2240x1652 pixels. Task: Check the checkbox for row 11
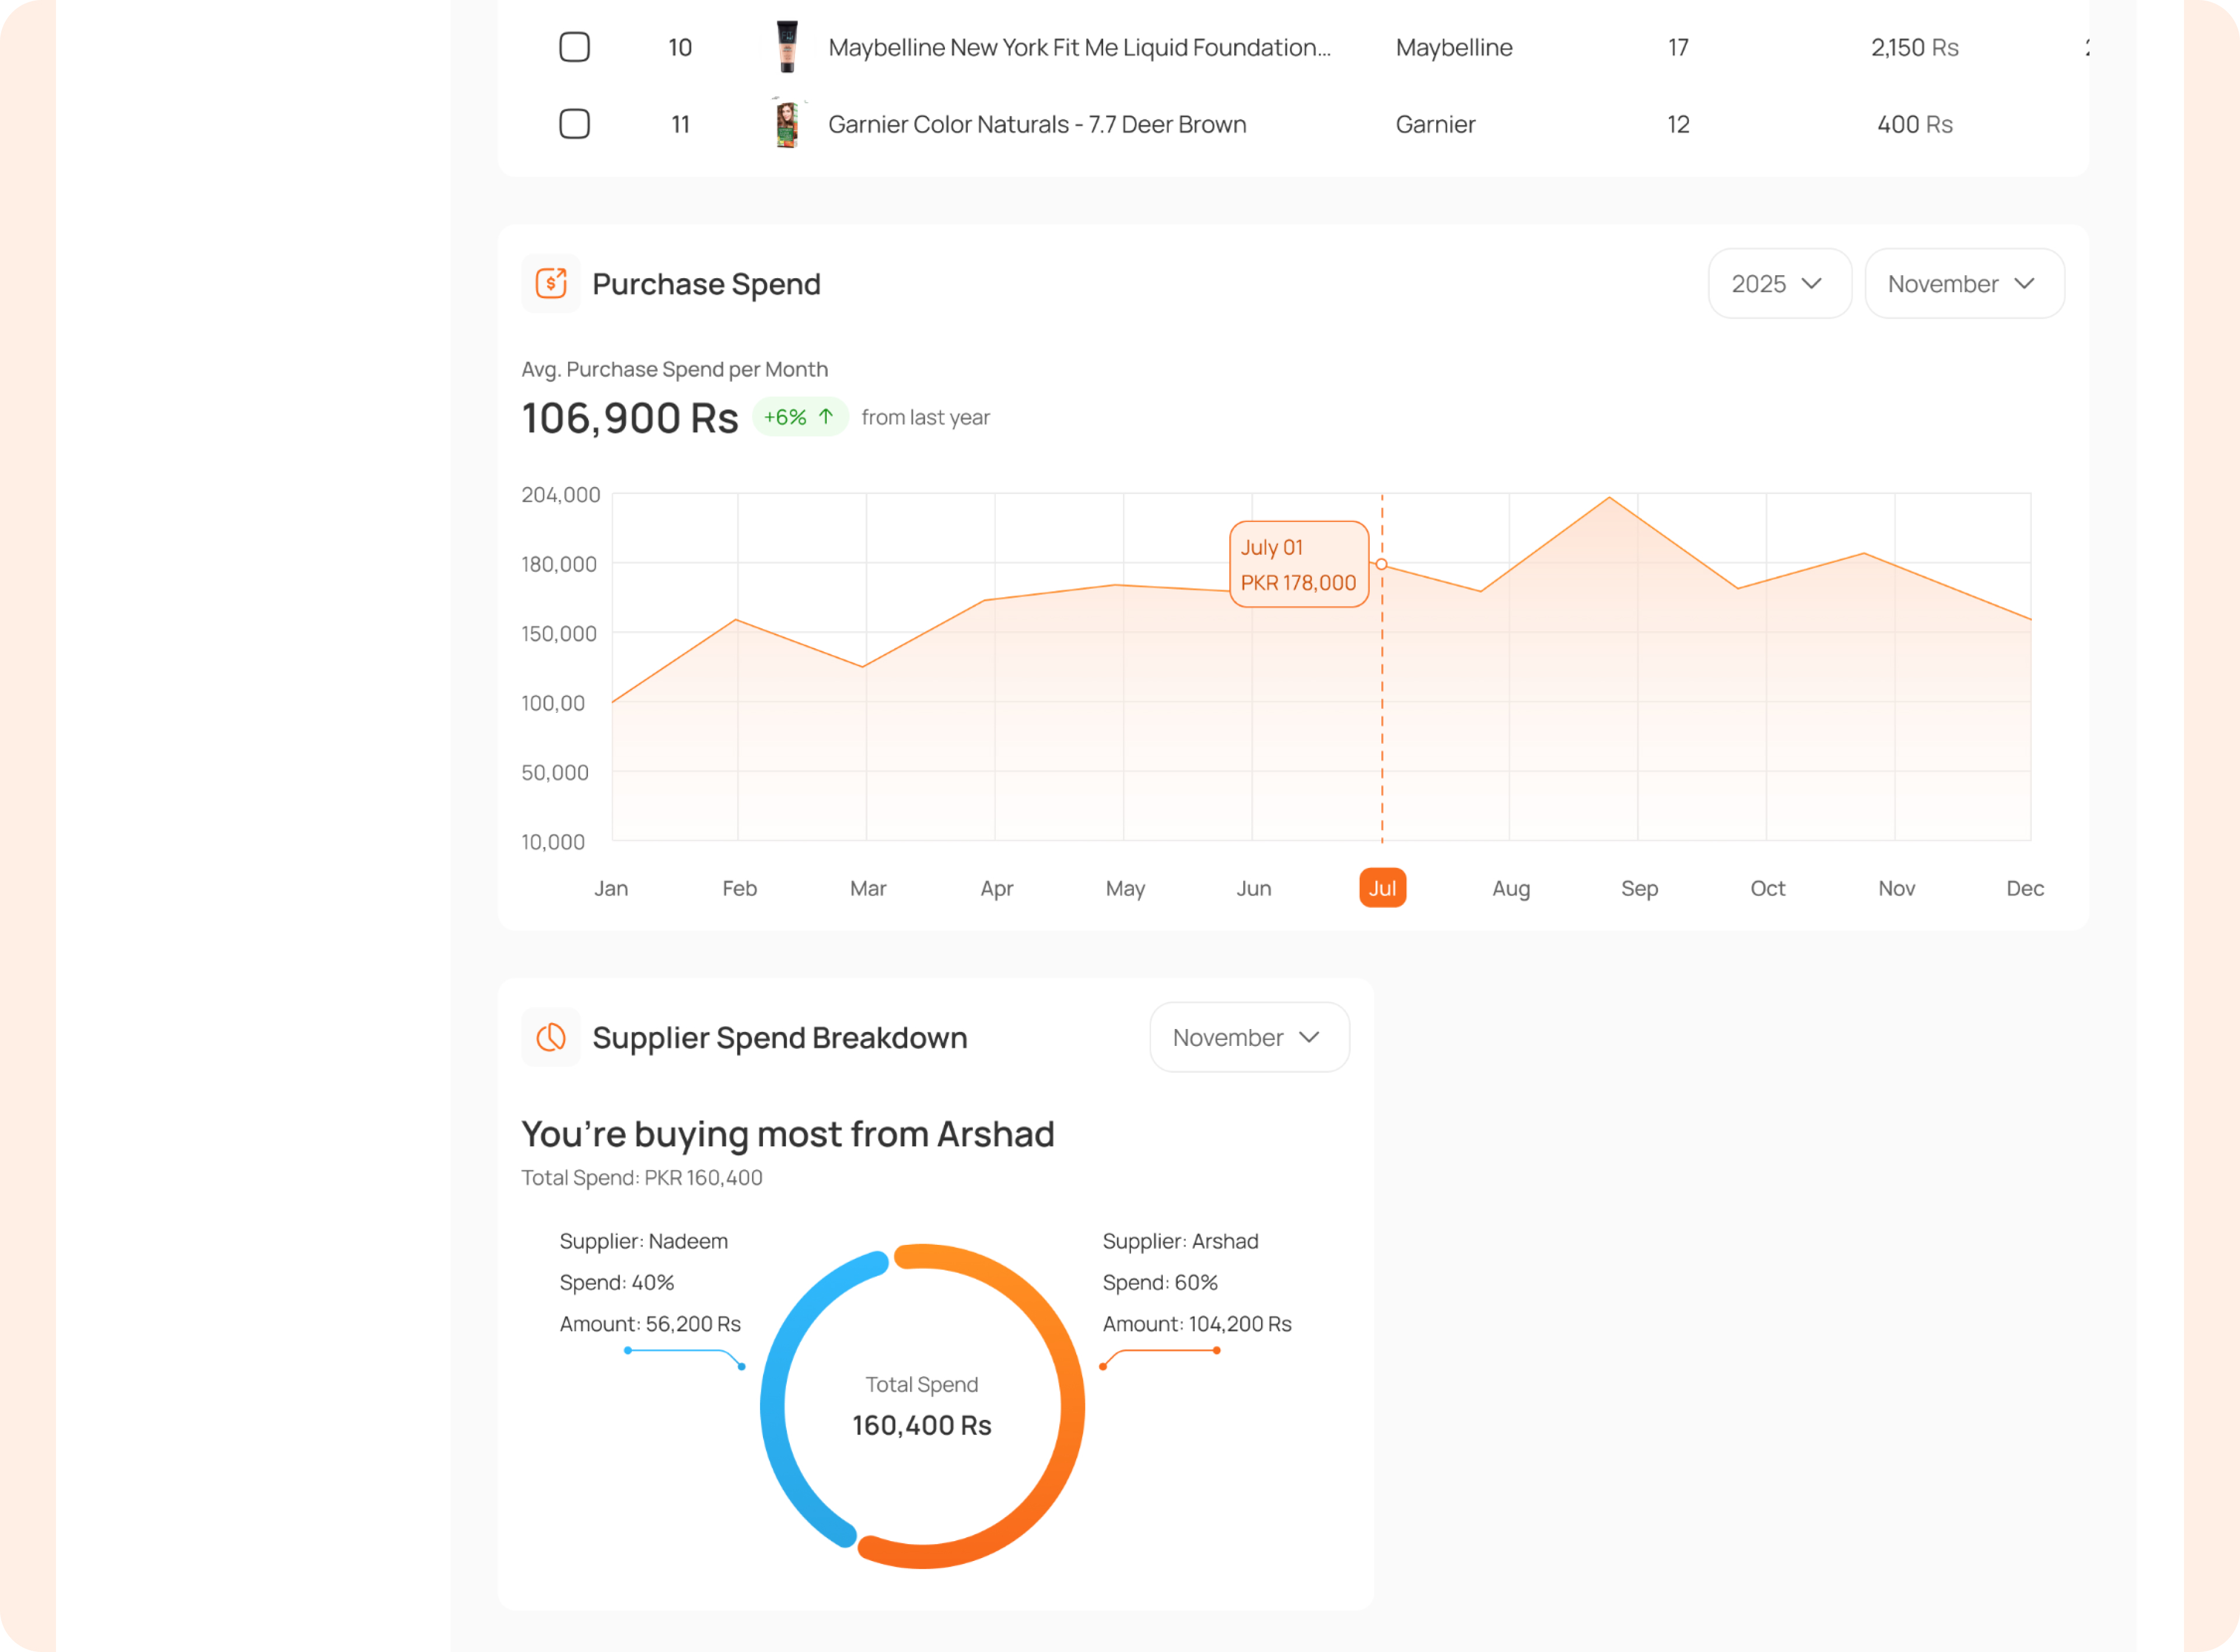[574, 124]
